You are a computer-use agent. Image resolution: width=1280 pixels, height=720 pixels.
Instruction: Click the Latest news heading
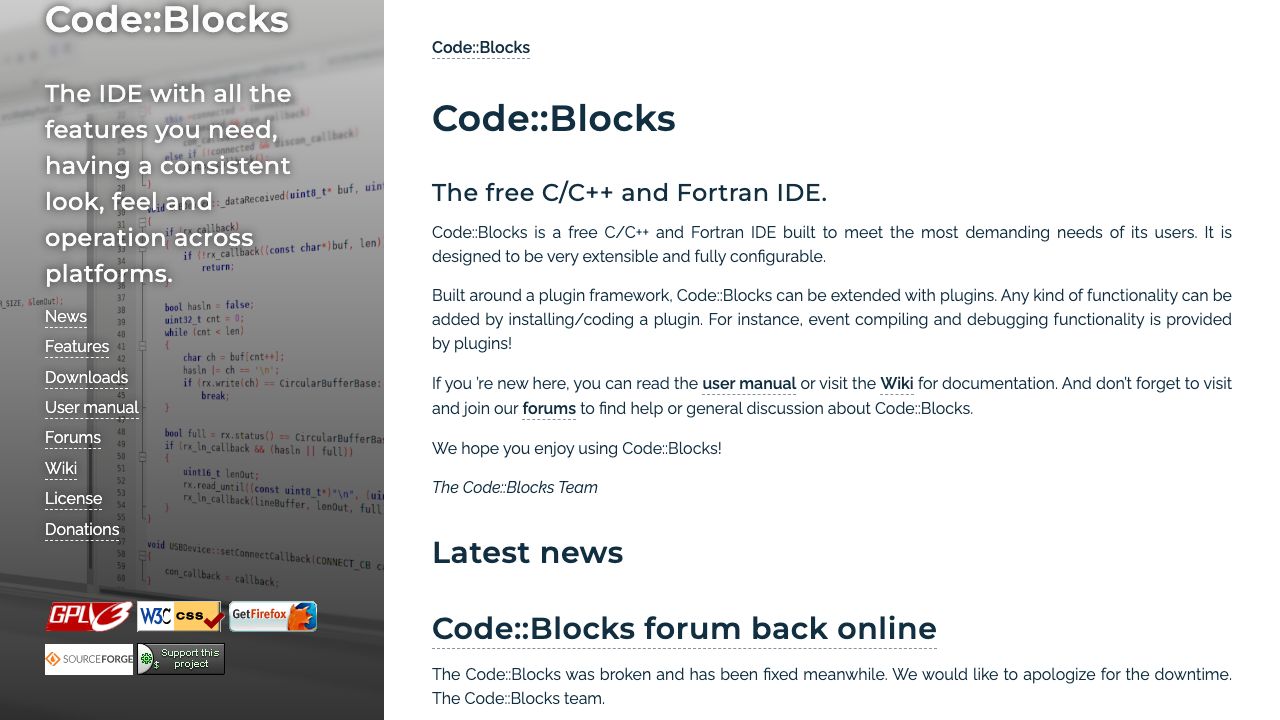(527, 552)
